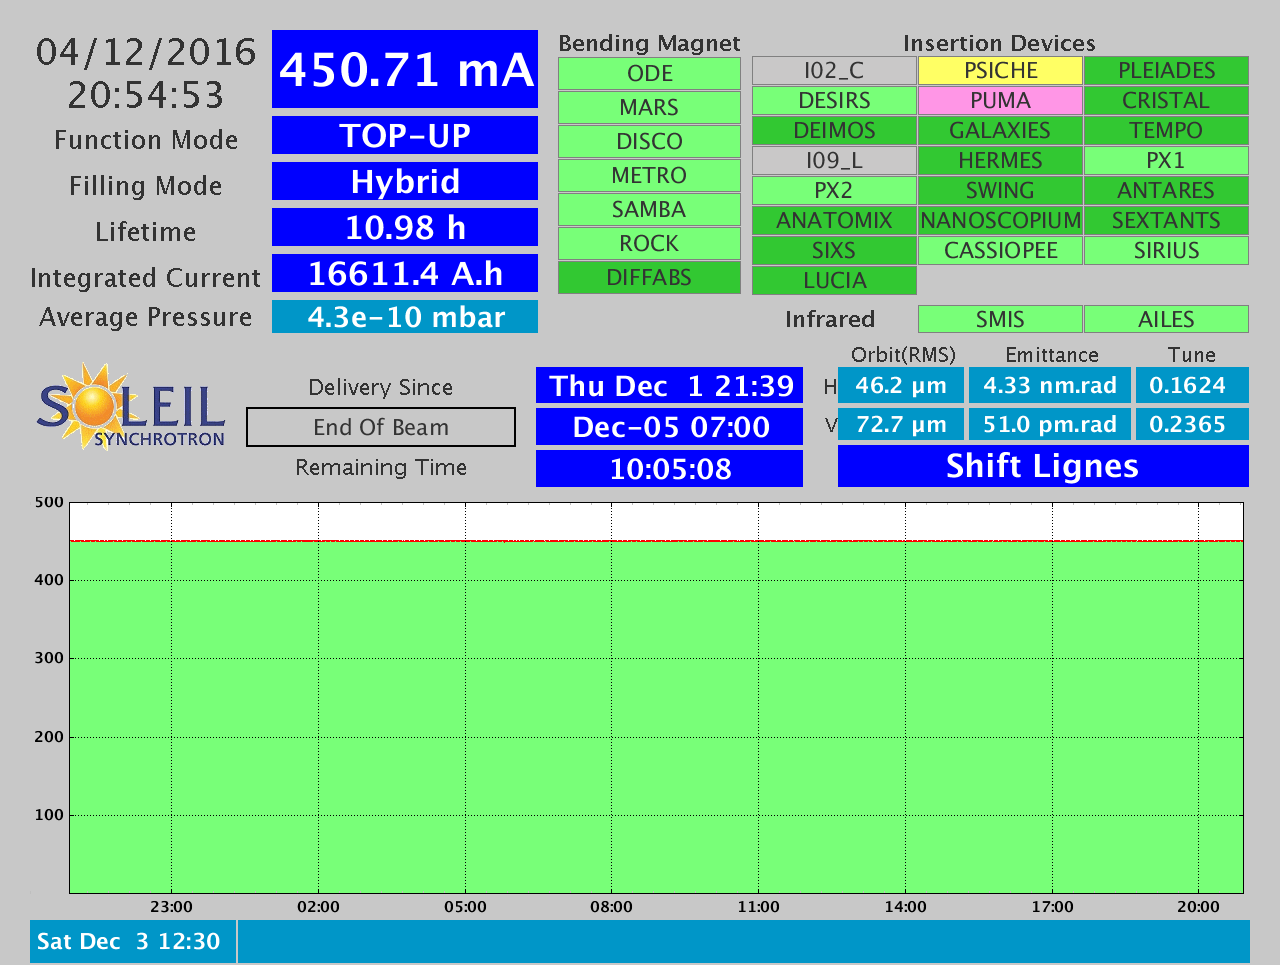Click the DISCO beamline indicator
The image size is (1280, 965).
pyautogui.click(x=649, y=141)
